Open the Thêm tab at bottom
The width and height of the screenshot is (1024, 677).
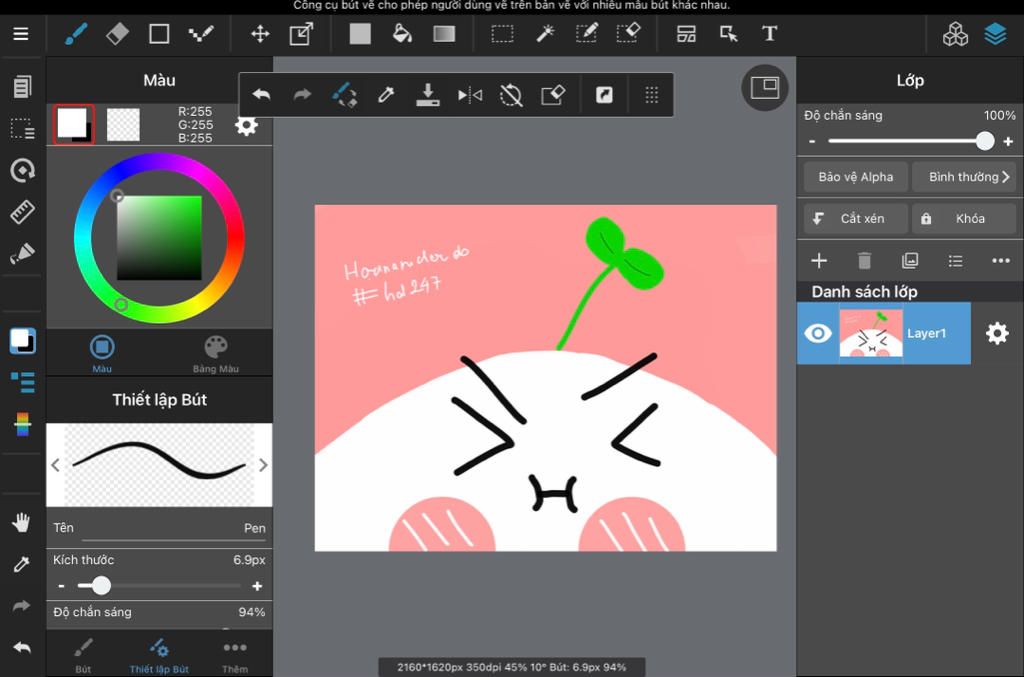click(235, 654)
